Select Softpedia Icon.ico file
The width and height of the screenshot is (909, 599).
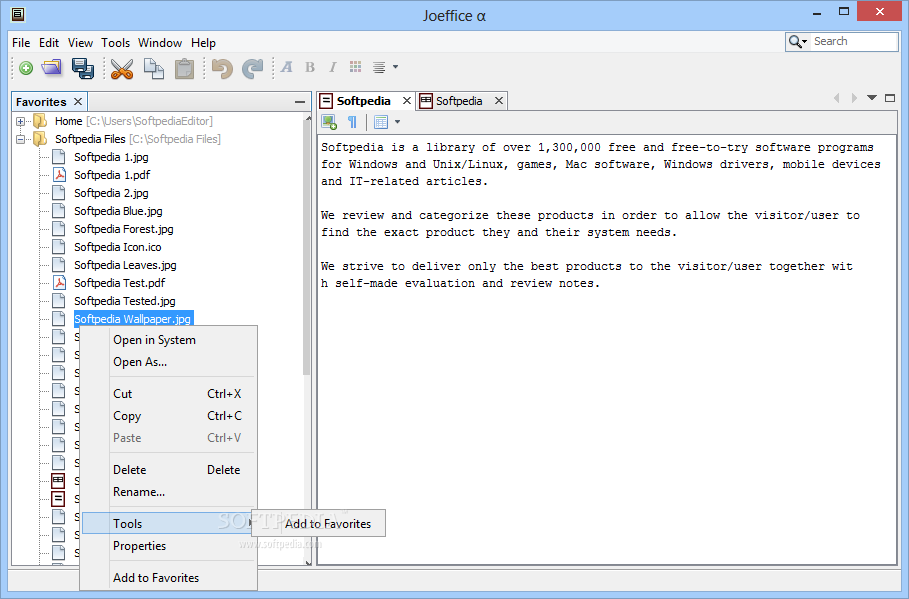[118, 247]
